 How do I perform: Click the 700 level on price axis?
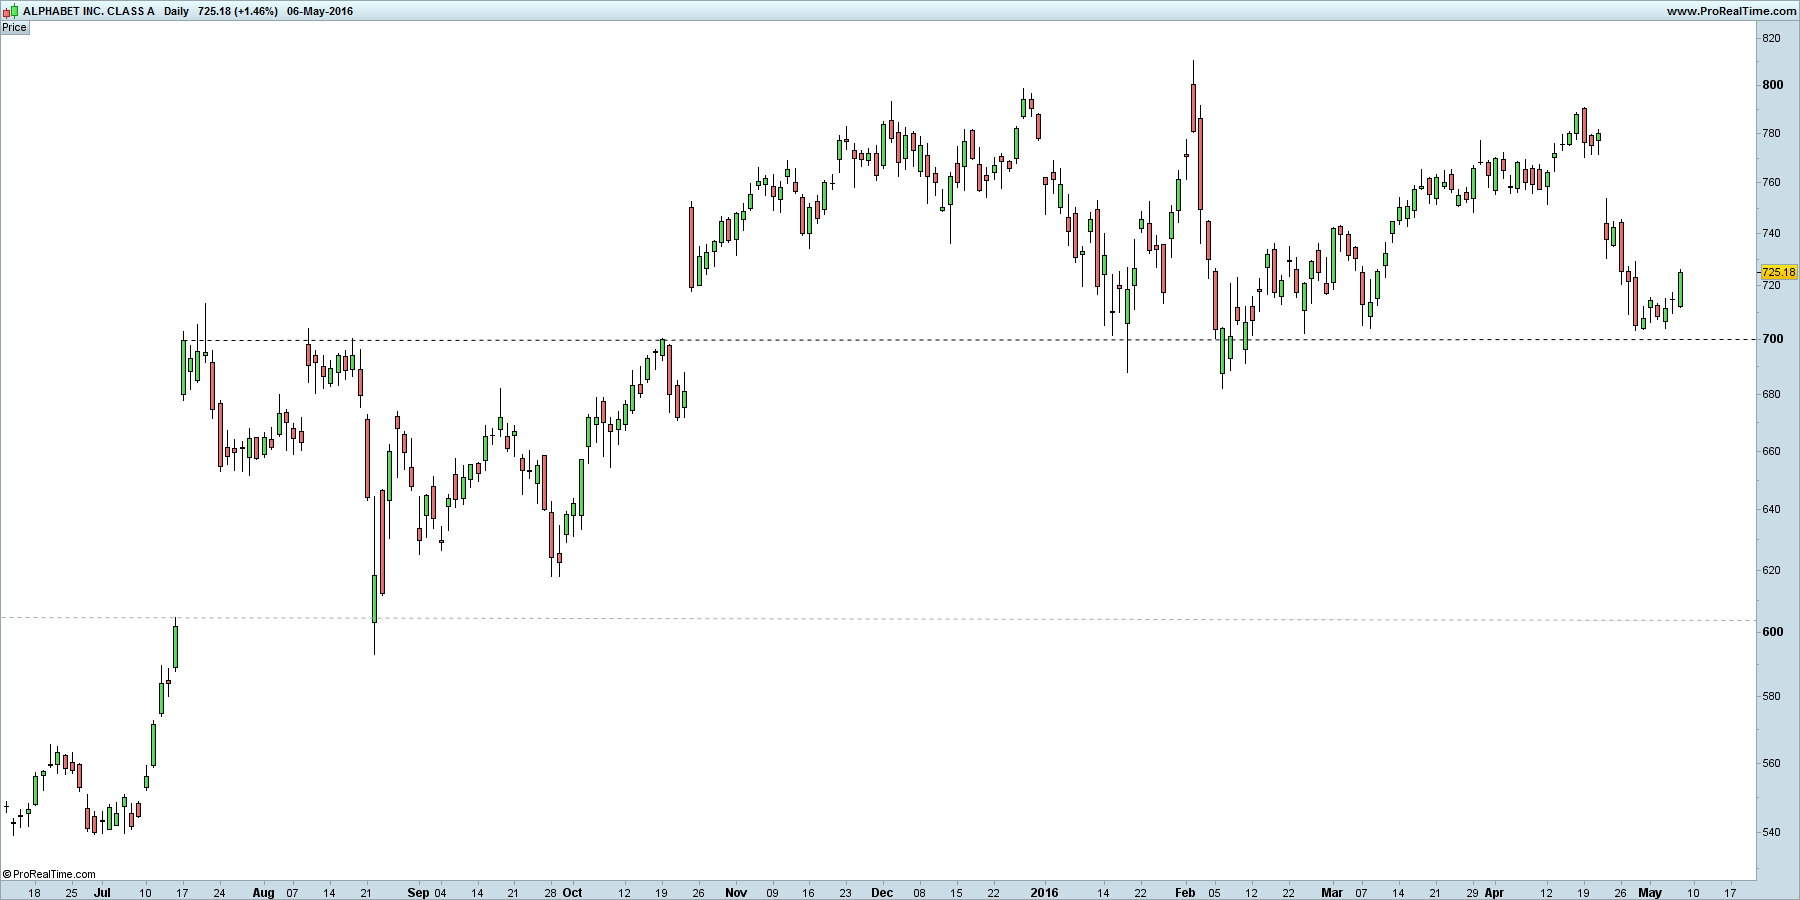1772,339
